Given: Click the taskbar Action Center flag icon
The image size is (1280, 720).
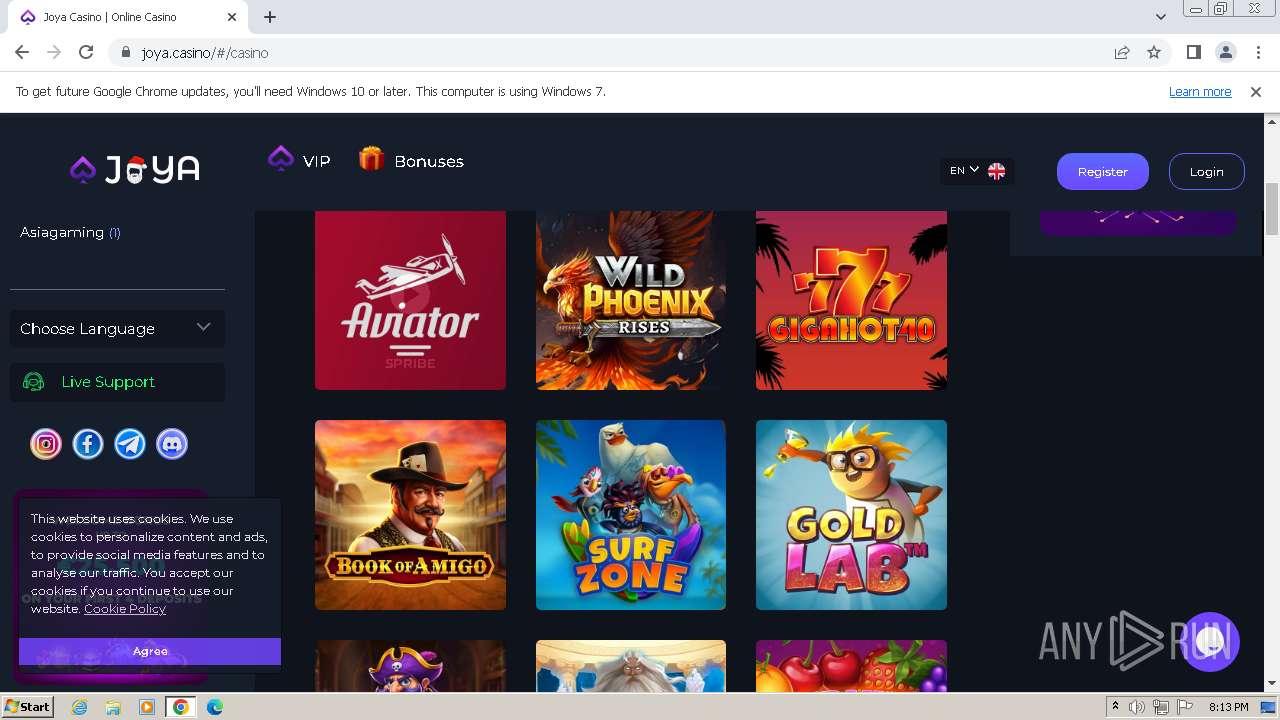Looking at the screenshot, I should coord(1185,707).
